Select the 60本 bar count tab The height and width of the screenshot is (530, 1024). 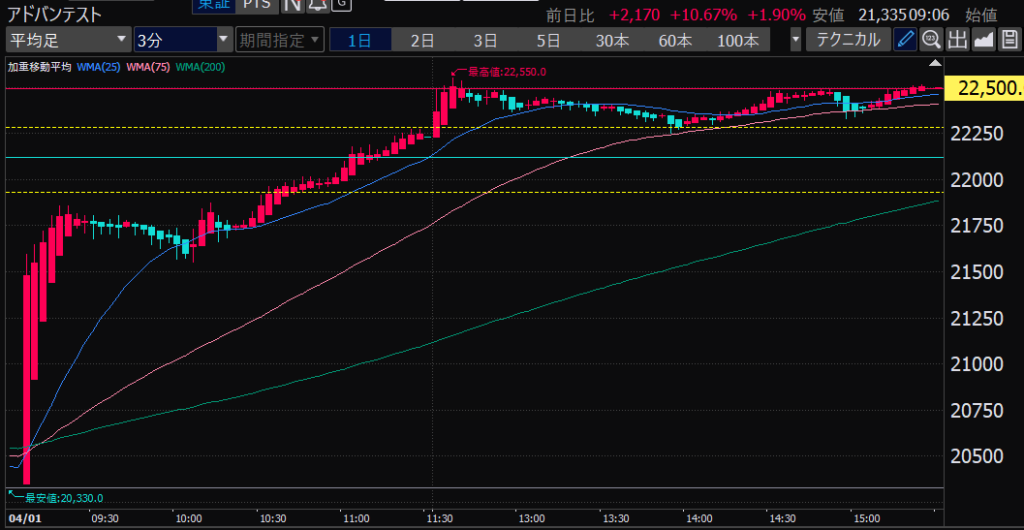click(x=675, y=40)
